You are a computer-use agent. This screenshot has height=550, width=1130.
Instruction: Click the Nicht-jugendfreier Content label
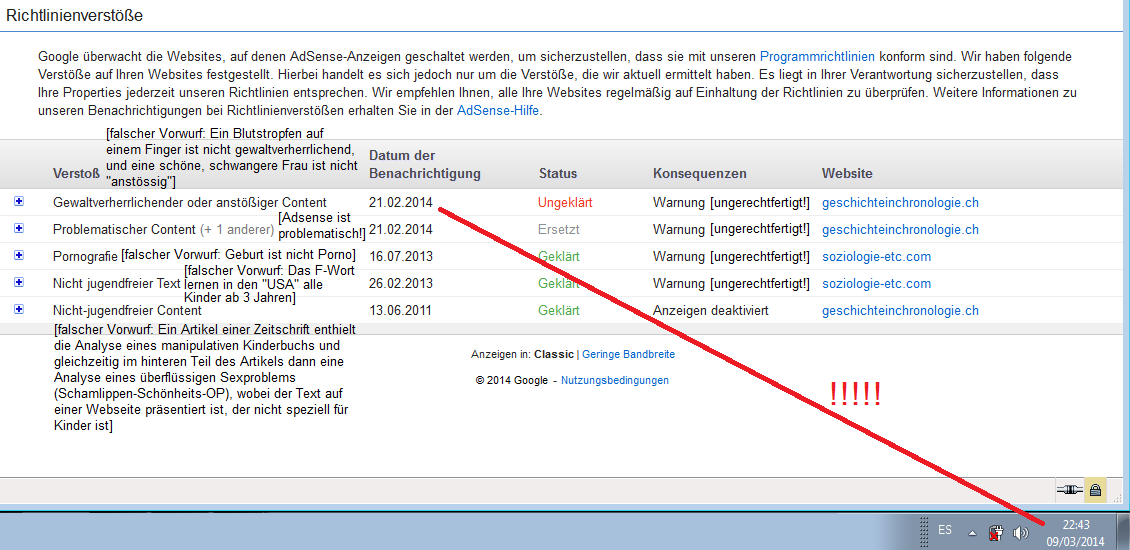(x=127, y=311)
